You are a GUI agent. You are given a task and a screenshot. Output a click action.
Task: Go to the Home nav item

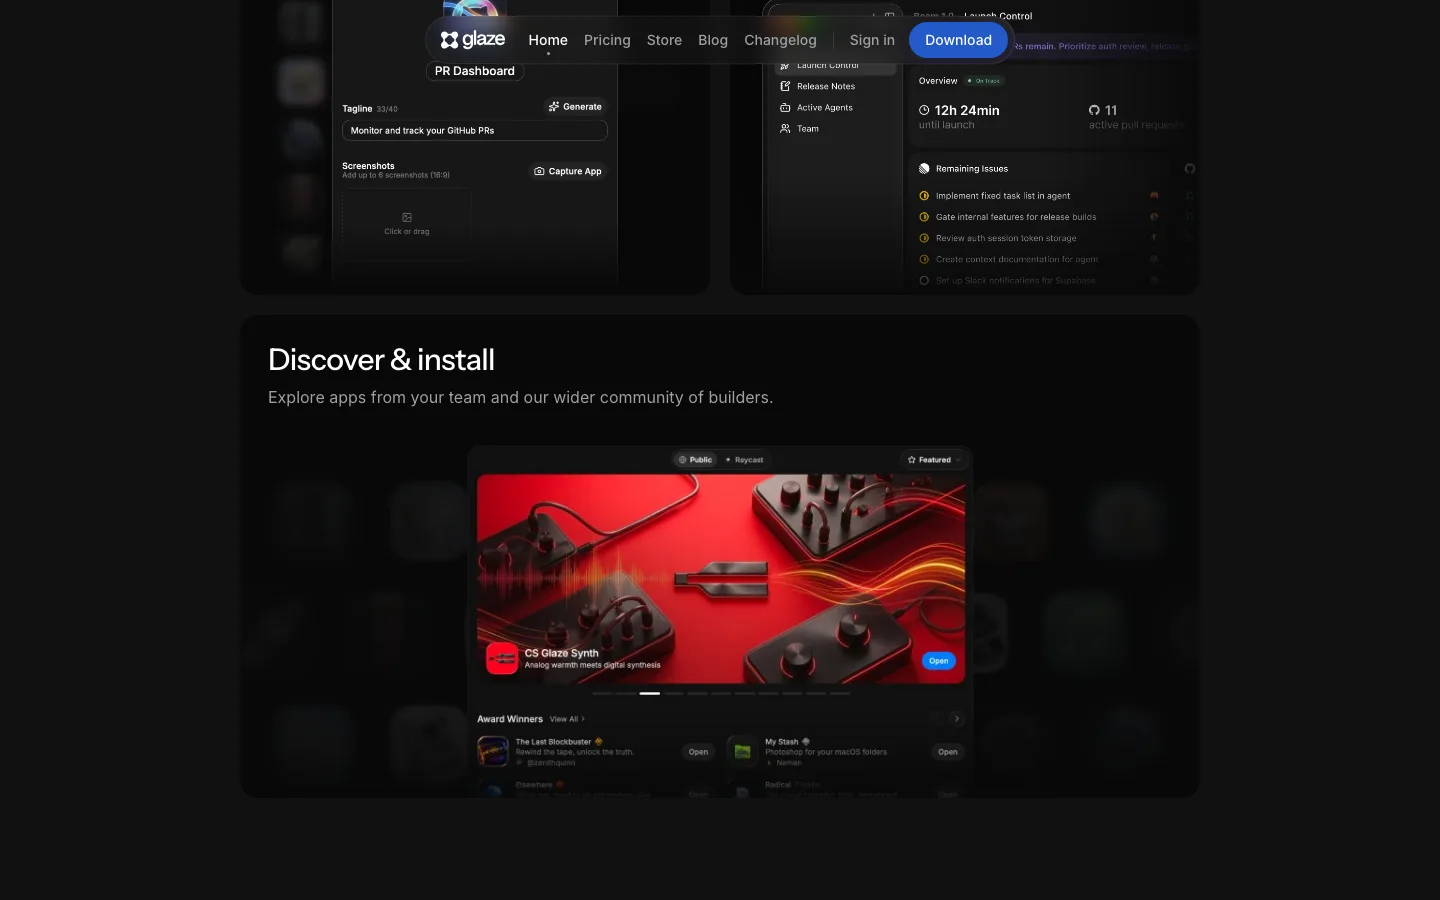[548, 40]
